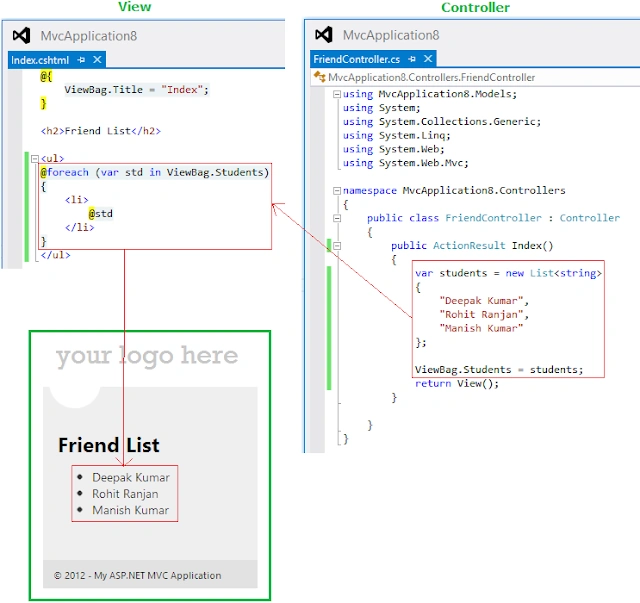Screen dimensions: 640x603
Task: Click MvcApplication8 title in View window
Action: click(x=89, y=36)
